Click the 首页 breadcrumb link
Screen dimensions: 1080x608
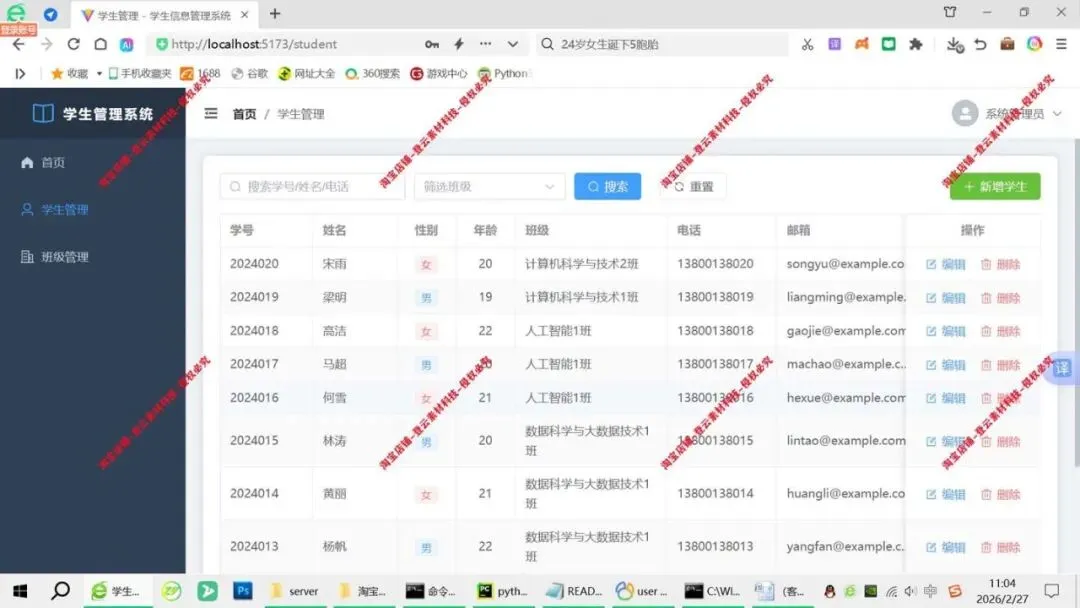click(244, 114)
